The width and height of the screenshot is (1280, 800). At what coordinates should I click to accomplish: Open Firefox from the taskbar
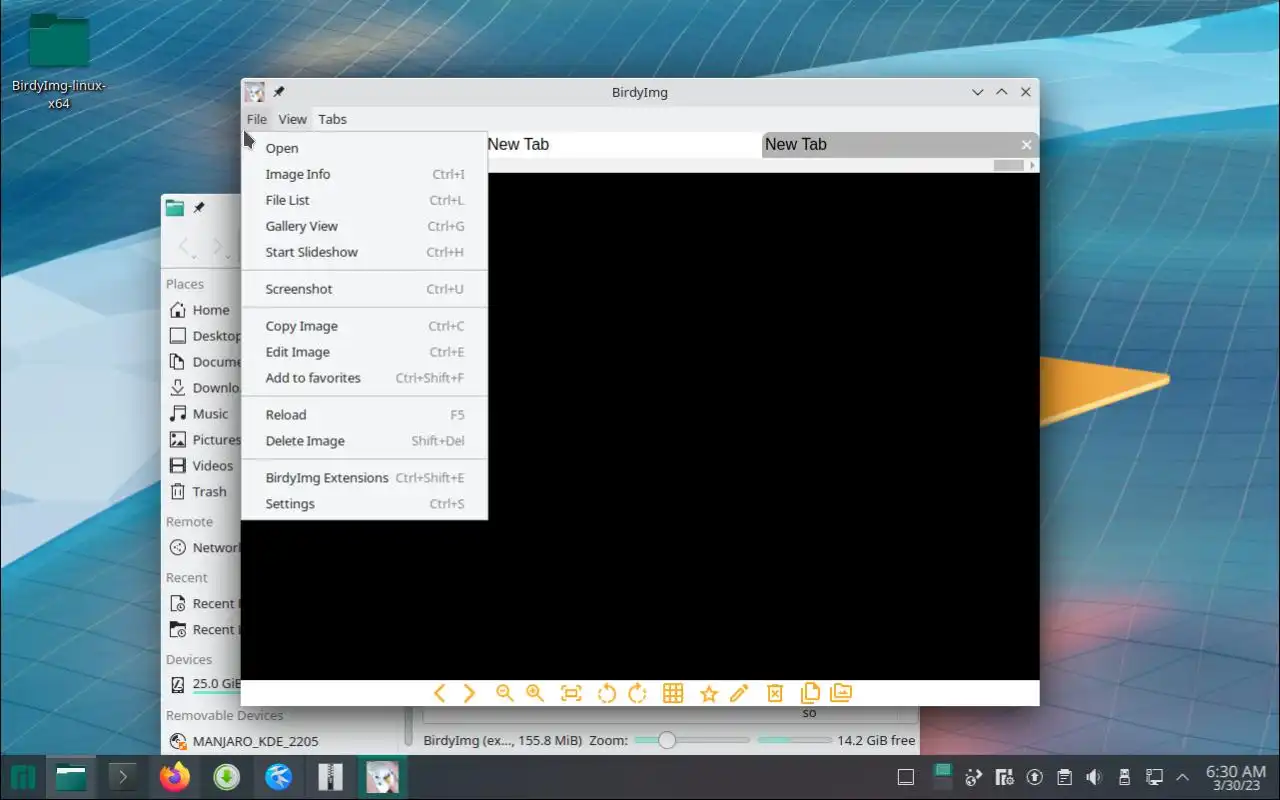point(174,777)
